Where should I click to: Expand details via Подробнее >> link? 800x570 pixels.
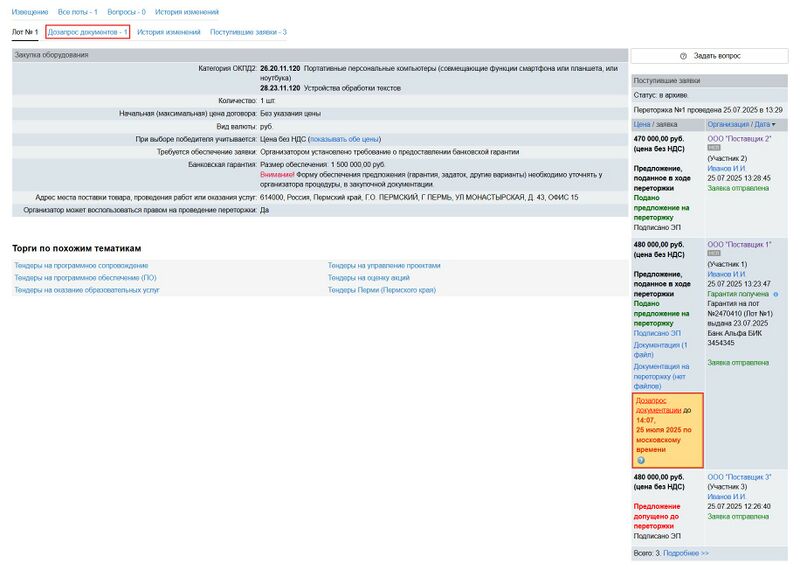point(686,553)
